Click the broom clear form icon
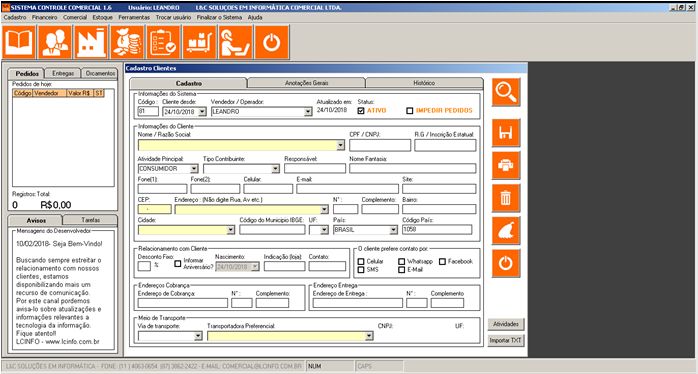 pos(506,230)
